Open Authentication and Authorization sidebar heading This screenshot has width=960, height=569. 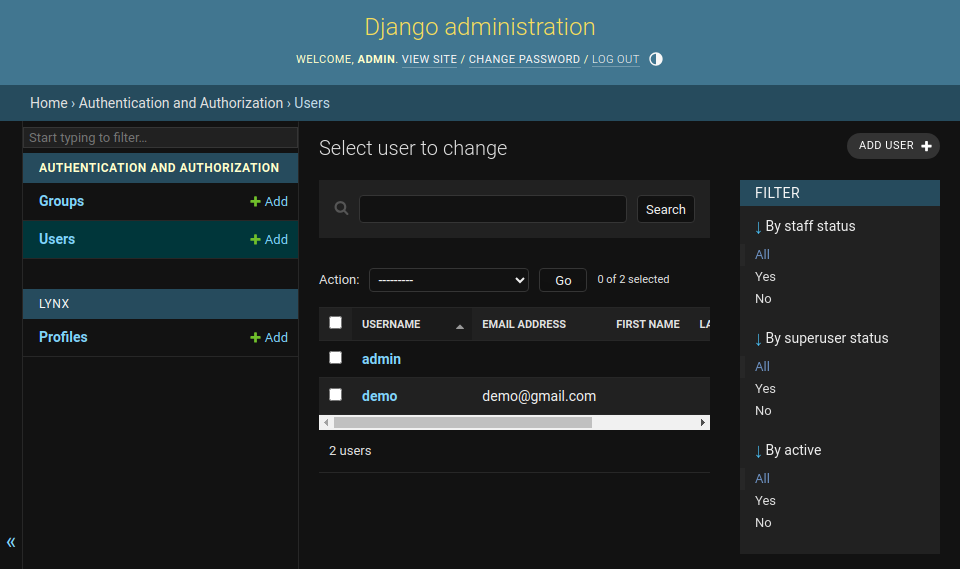tap(159, 168)
